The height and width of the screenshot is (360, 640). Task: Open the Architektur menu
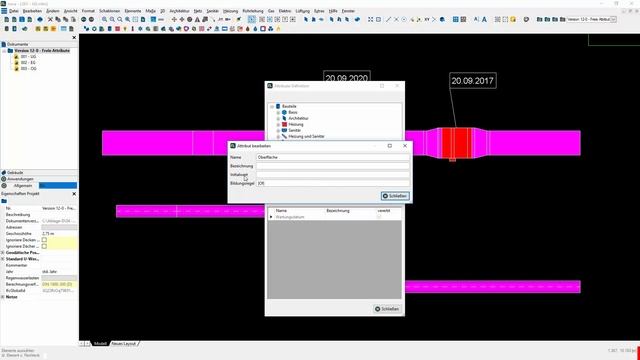point(179,11)
